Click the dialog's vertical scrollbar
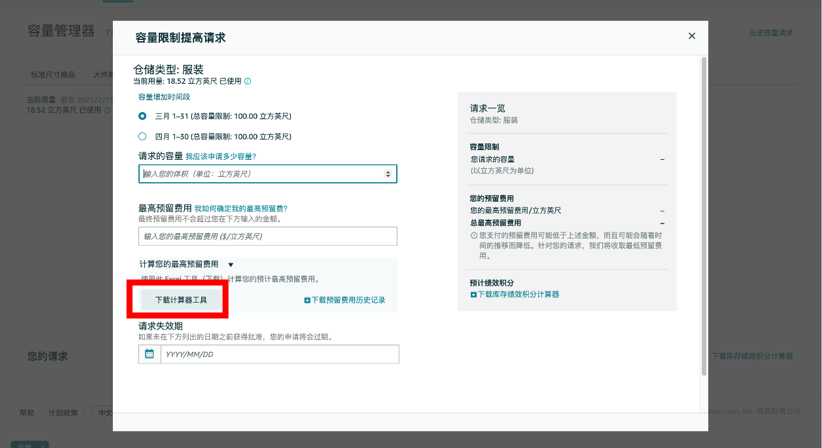822x448 pixels. [x=704, y=216]
